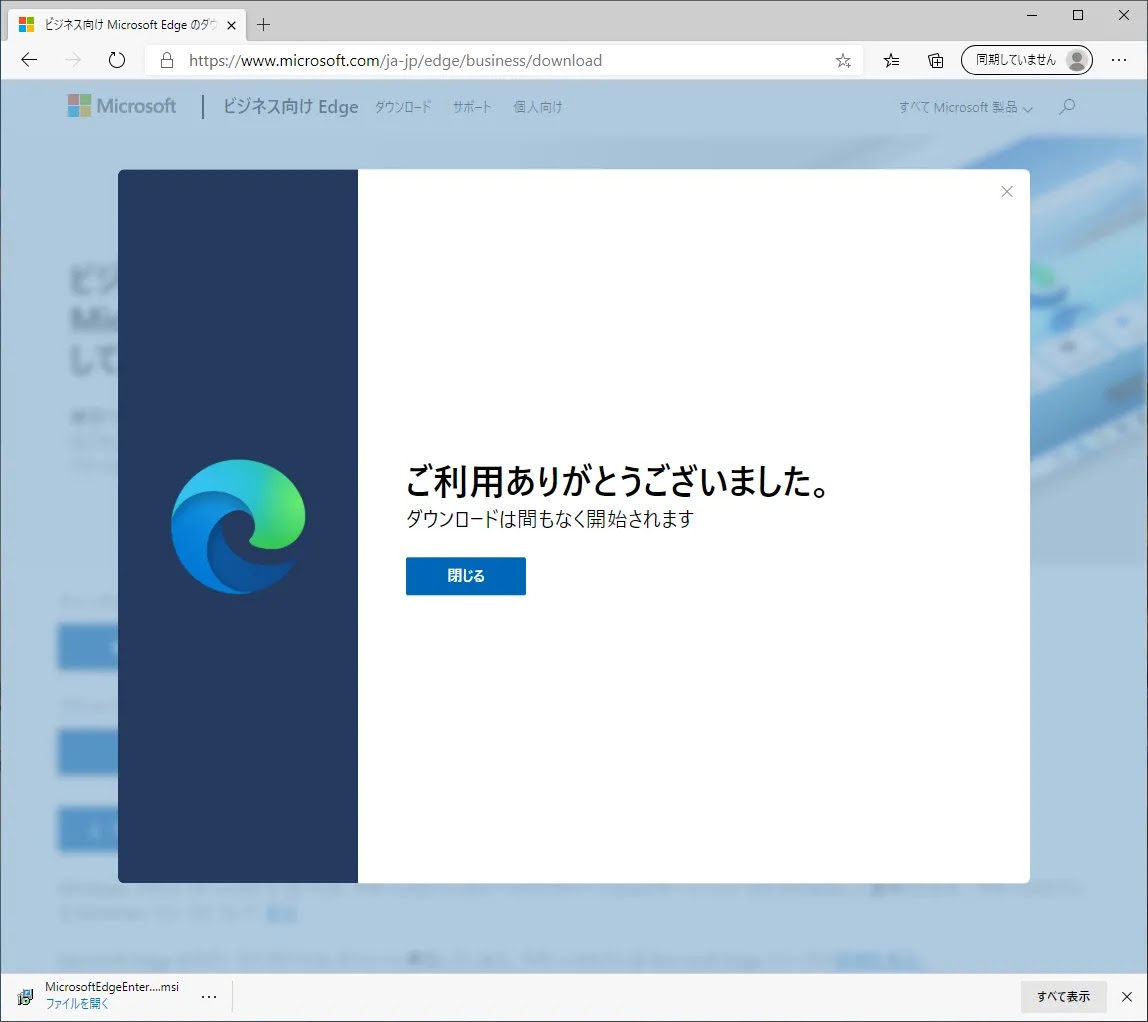1148x1022 pixels.
Task: Open the ダウンロード nav item
Action: click(403, 107)
